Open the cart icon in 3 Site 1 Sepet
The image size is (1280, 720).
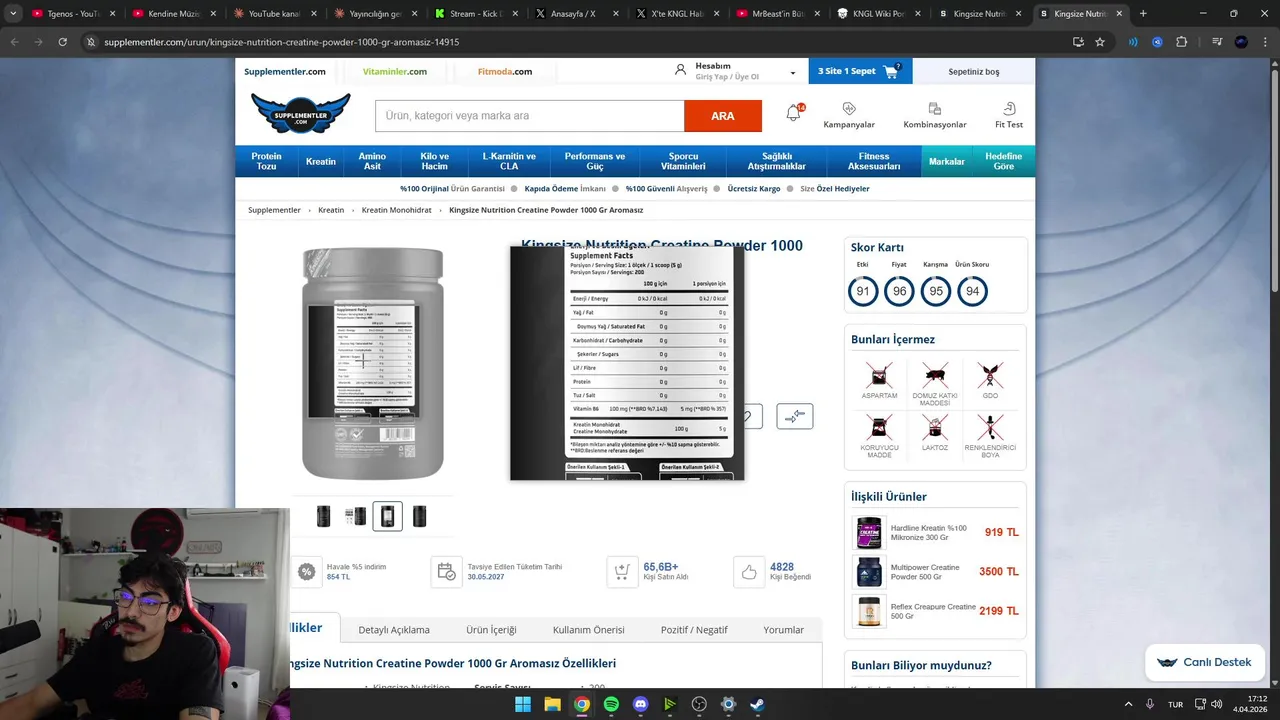(890, 71)
